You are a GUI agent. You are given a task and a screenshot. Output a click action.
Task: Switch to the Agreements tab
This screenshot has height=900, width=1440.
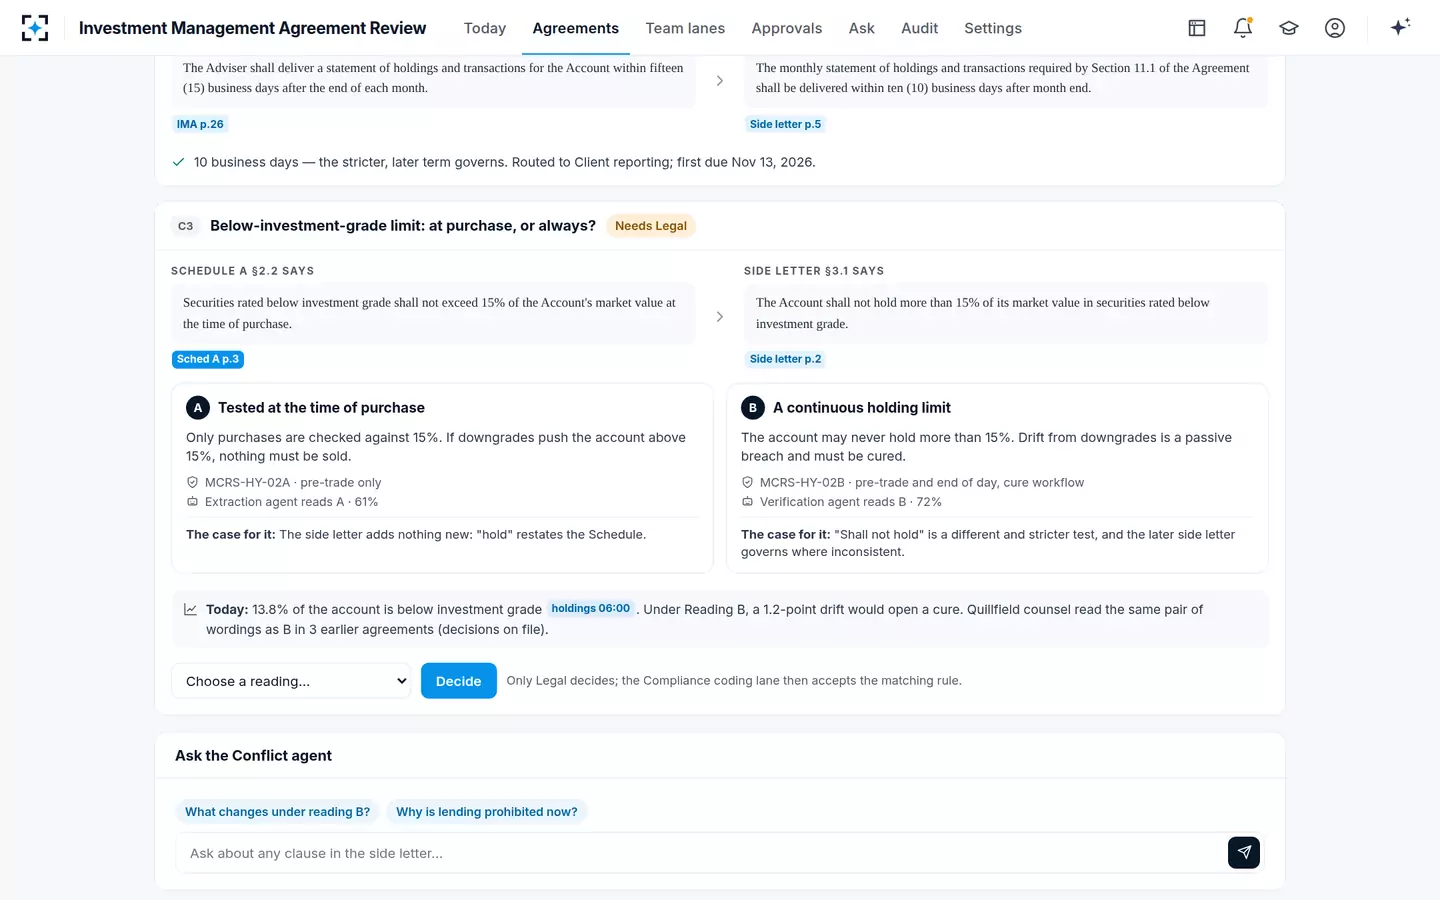point(576,28)
